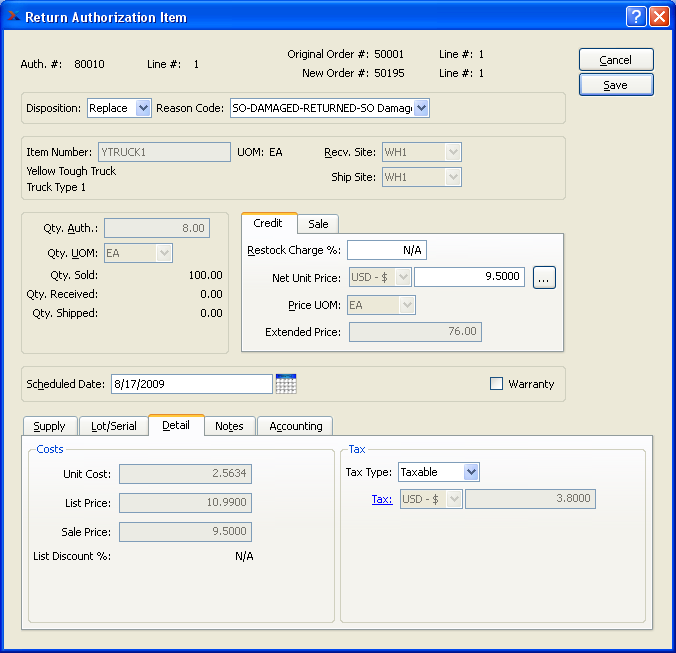Expand the Disposition dropdown

(x=142, y=108)
